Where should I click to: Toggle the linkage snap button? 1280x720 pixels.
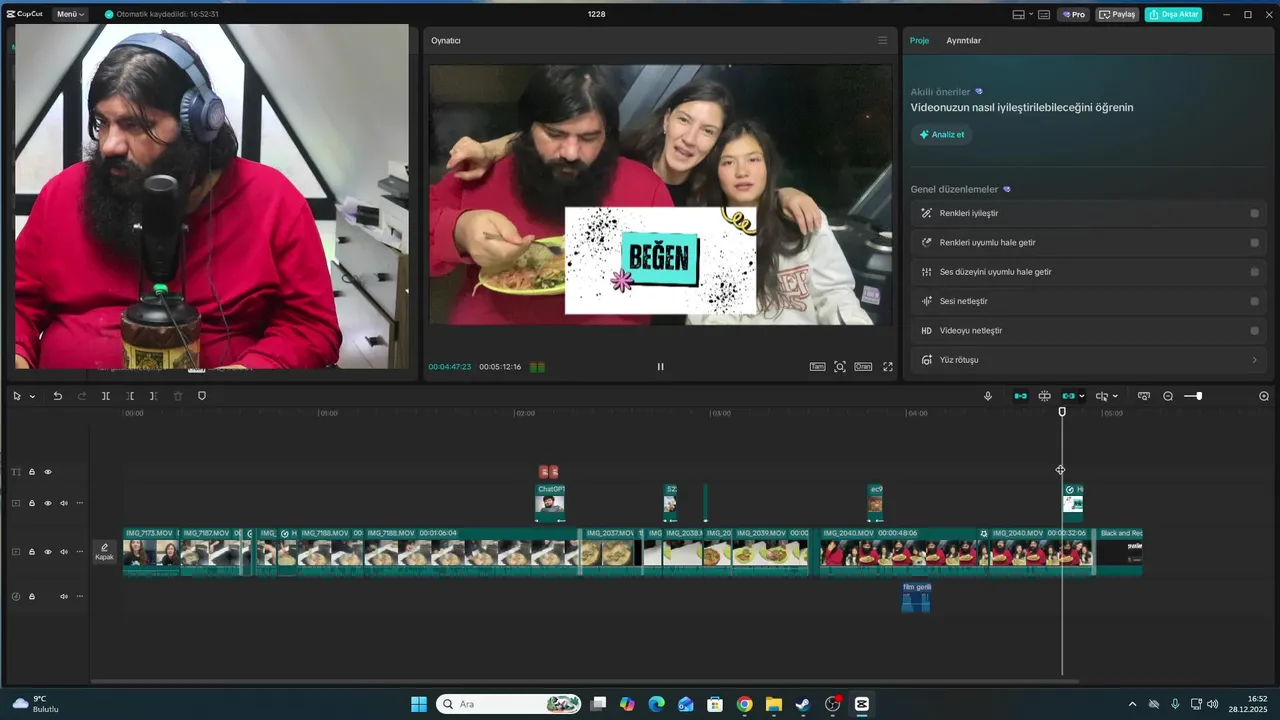pyautogui.click(x=1068, y=396)
